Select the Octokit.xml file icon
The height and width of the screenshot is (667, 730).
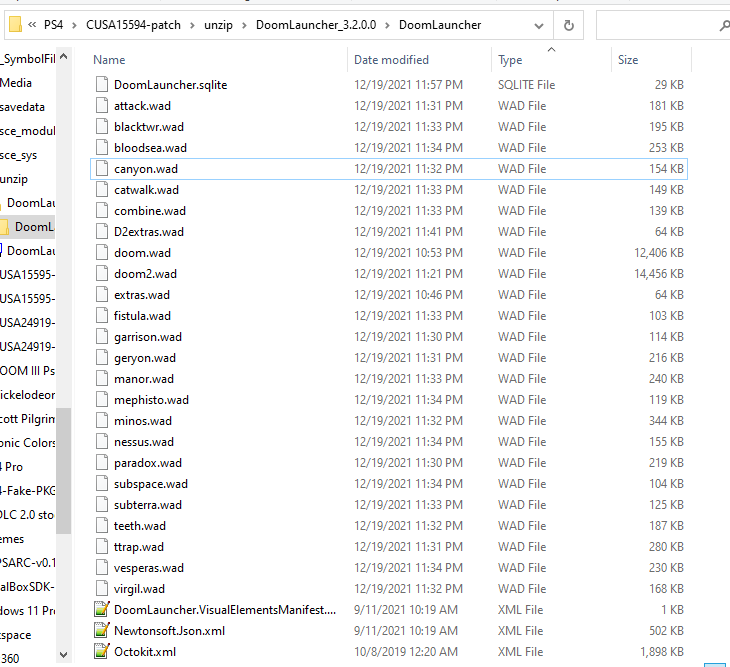pos(102,651)
